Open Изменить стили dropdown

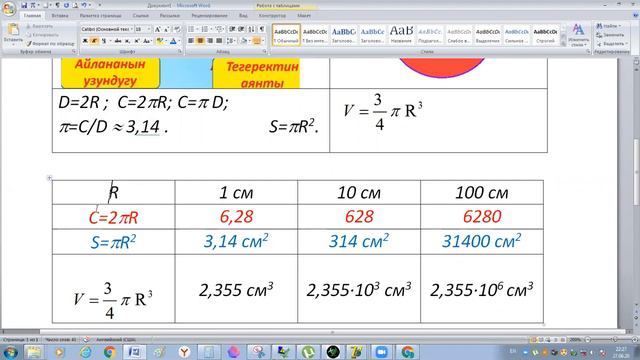point(578,35)
